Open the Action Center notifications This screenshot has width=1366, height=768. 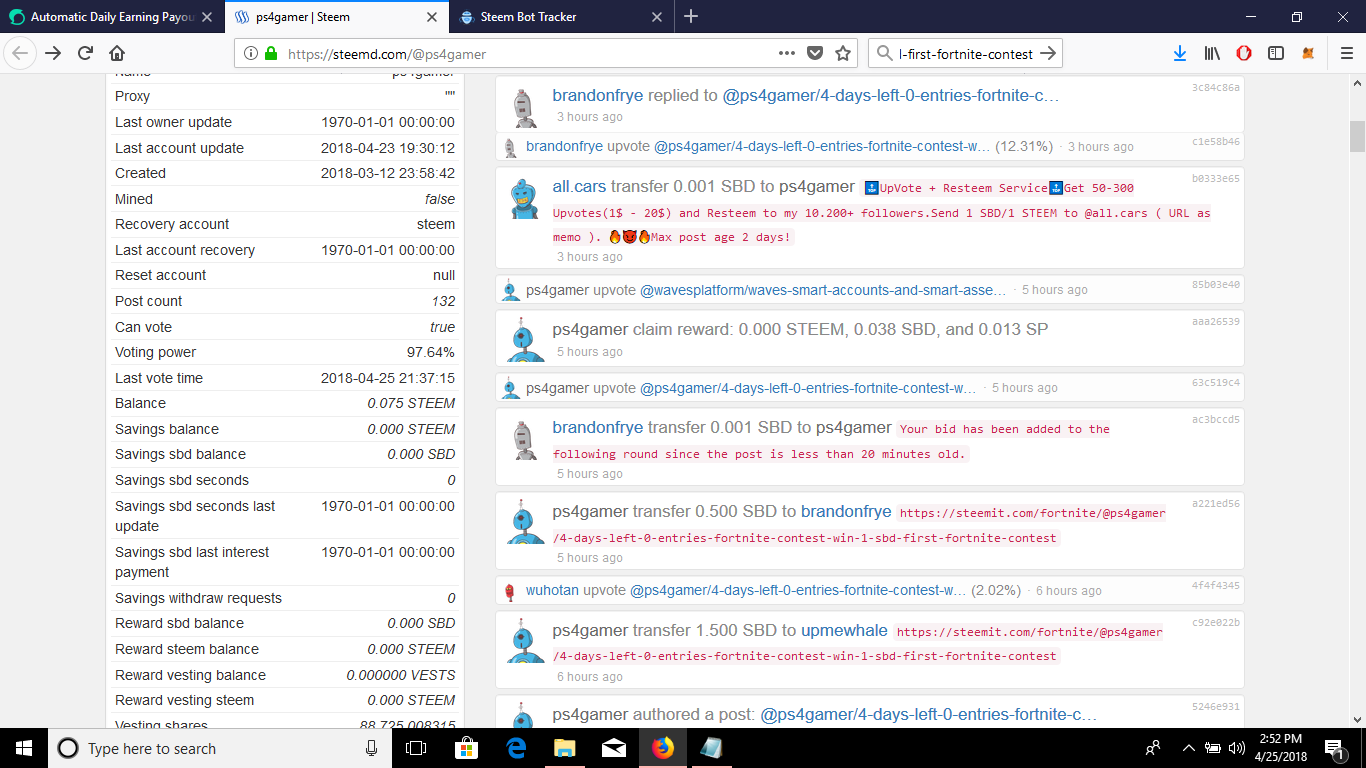click(x=1334, y=748)
